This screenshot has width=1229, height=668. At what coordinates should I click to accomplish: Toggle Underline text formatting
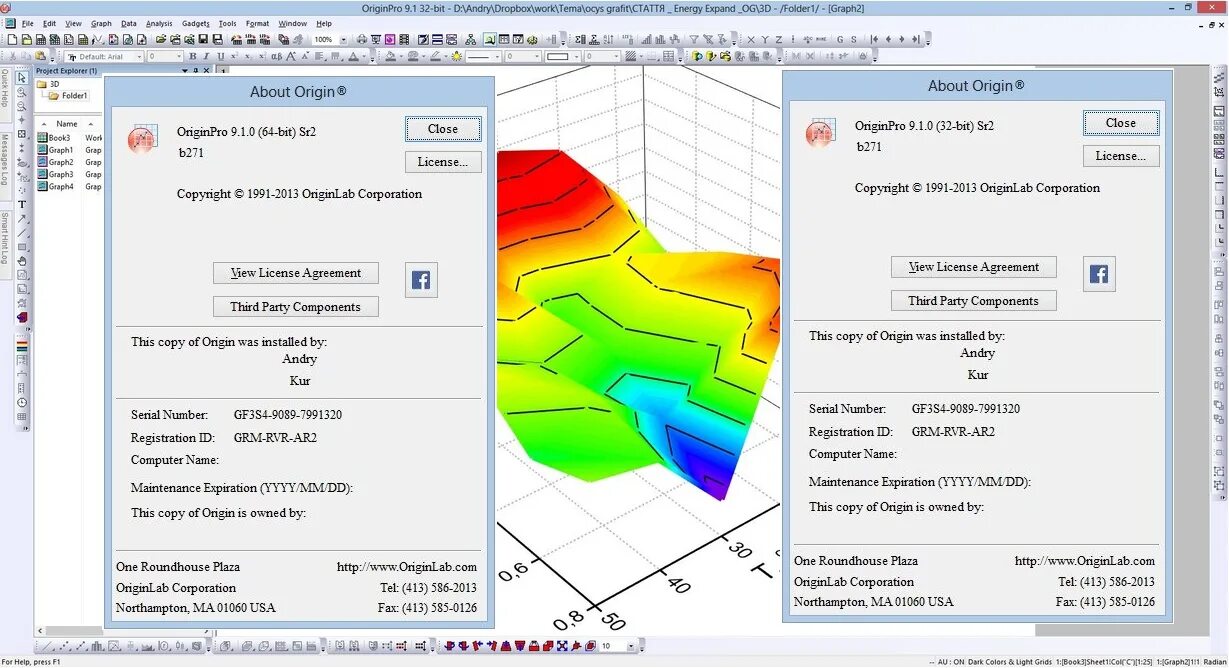[221, 57]
